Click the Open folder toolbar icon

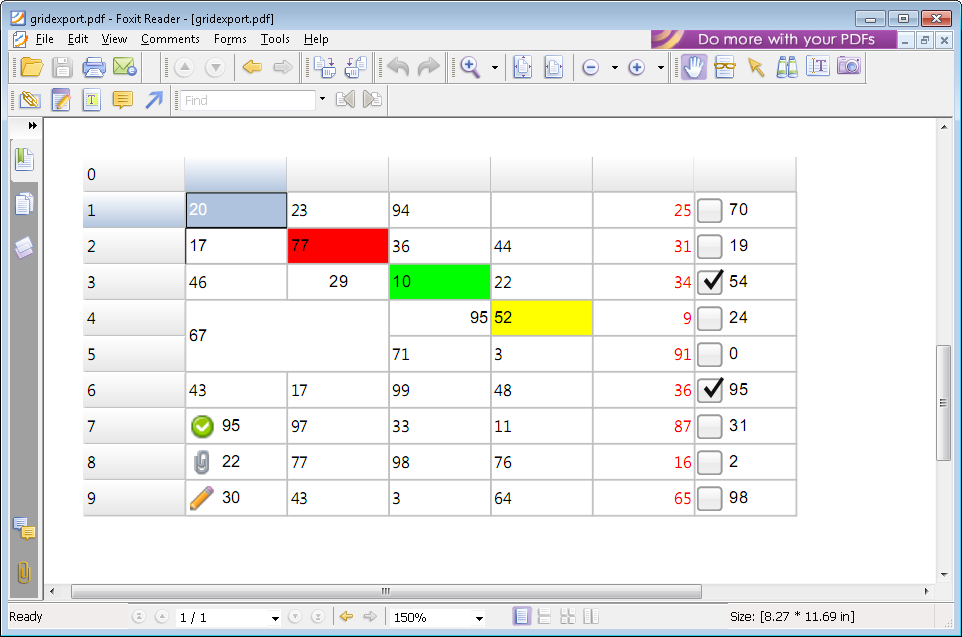pyautogui.click(x=31, y=67)
